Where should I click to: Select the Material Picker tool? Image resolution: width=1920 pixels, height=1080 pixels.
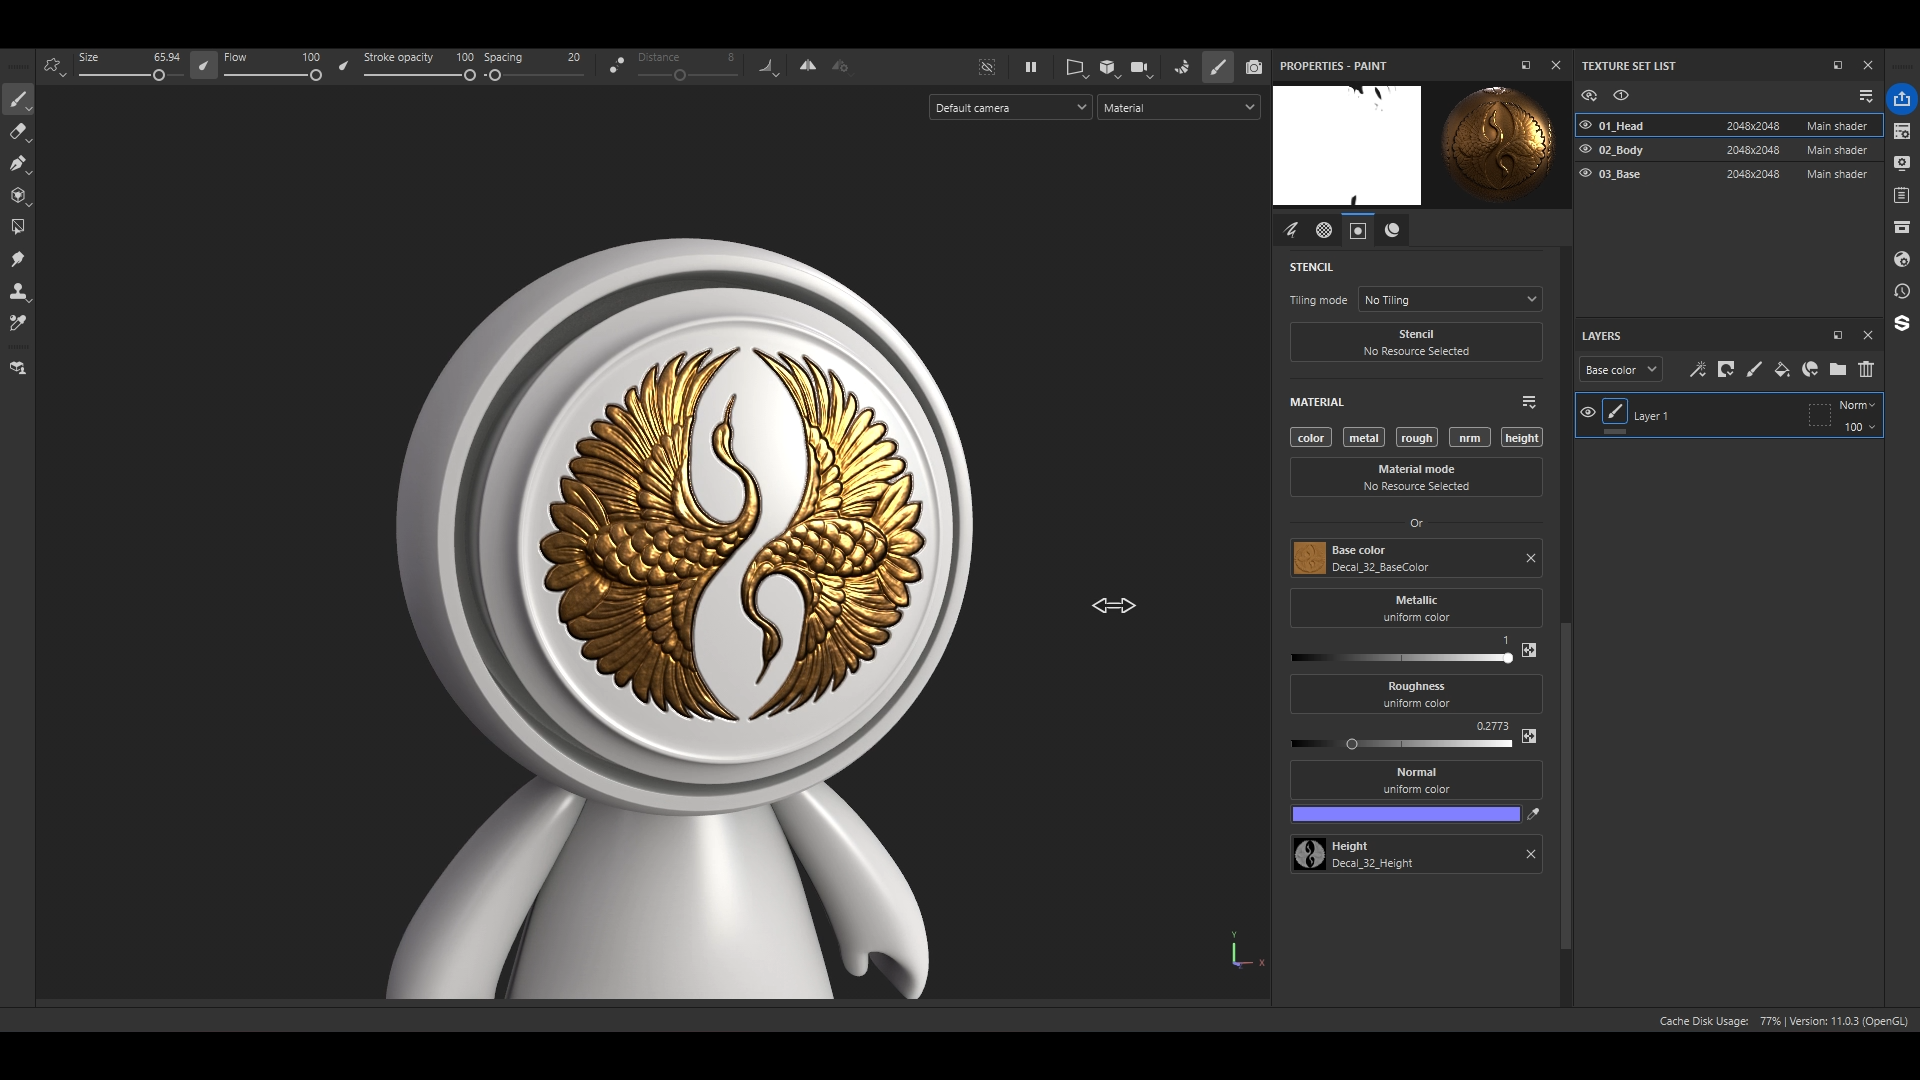(x=17, y=323)
